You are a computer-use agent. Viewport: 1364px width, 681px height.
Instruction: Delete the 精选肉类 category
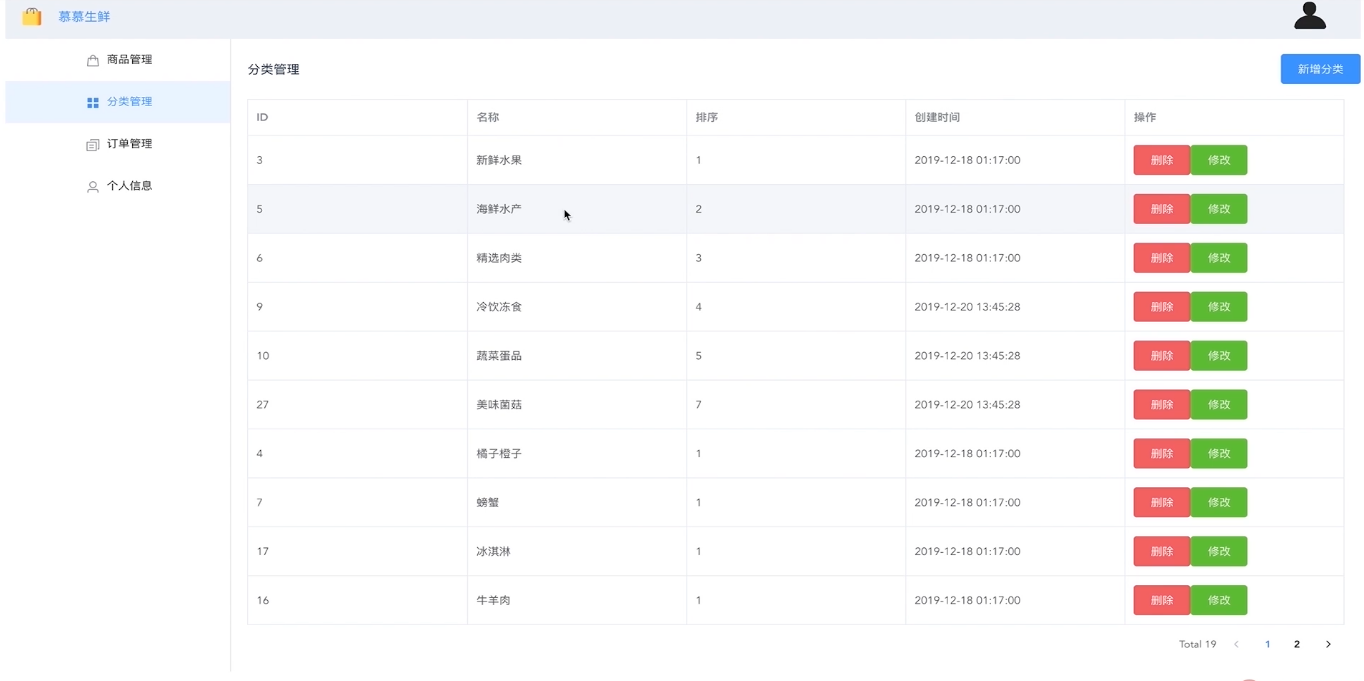click(x=1161, y=258)
